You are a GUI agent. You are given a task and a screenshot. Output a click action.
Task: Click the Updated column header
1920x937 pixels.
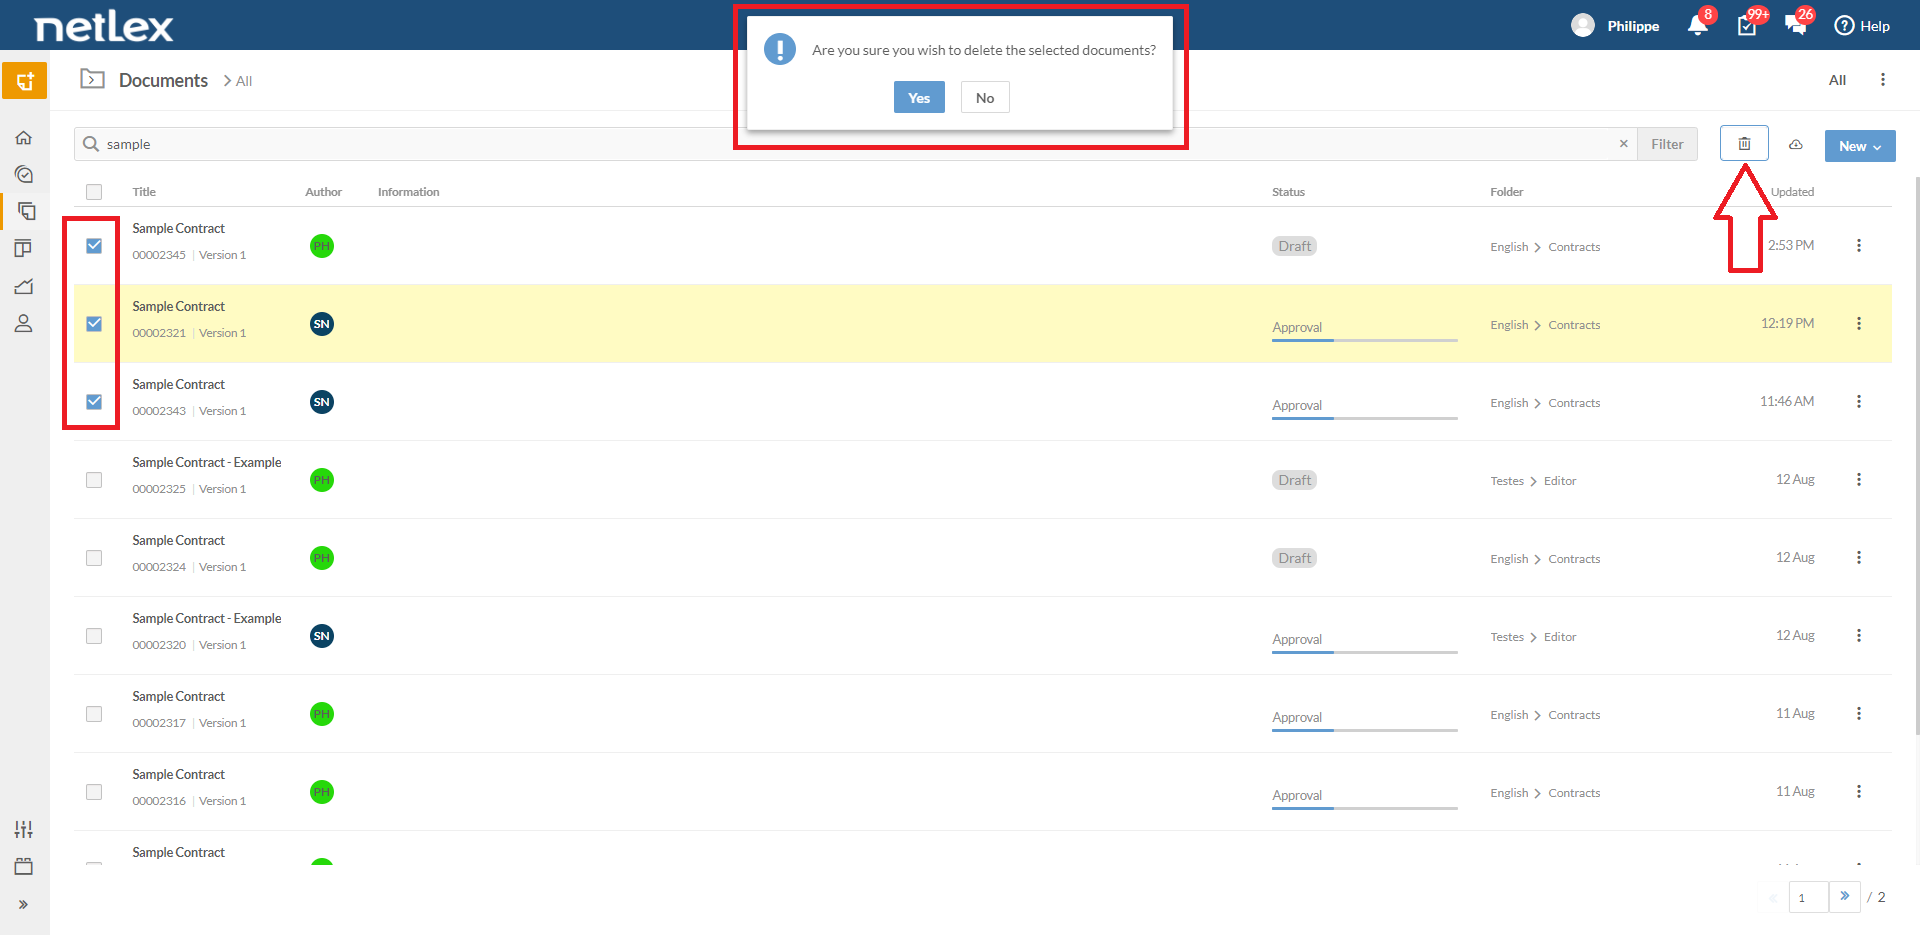pos(1792,192)
